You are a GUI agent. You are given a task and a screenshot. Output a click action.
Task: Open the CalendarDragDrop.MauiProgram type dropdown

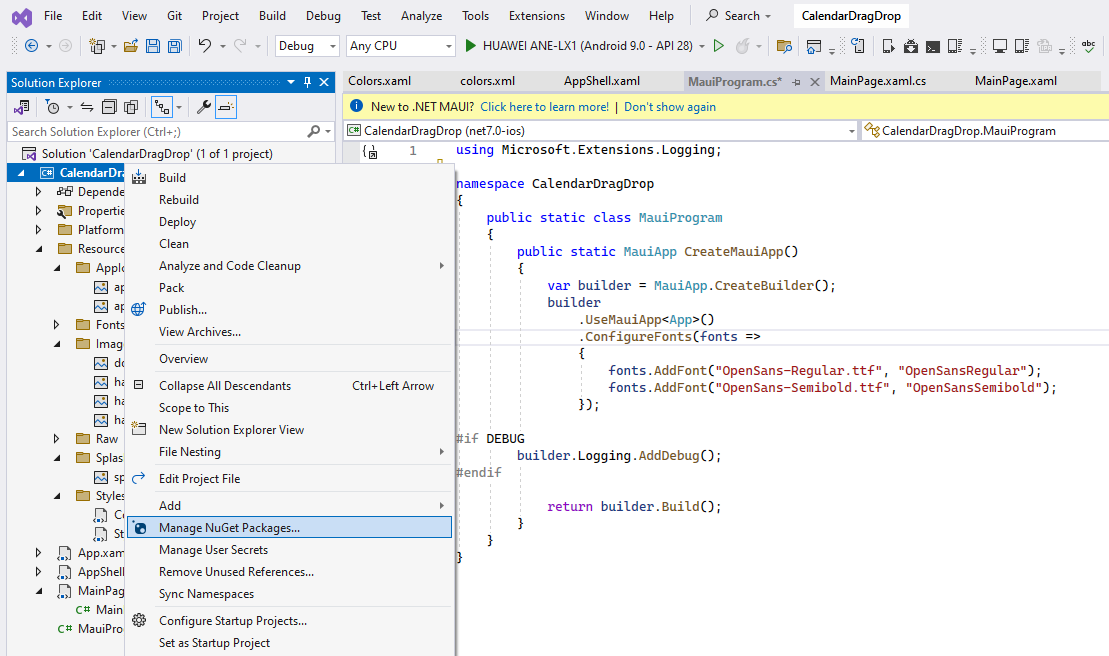tap(985, 131)
